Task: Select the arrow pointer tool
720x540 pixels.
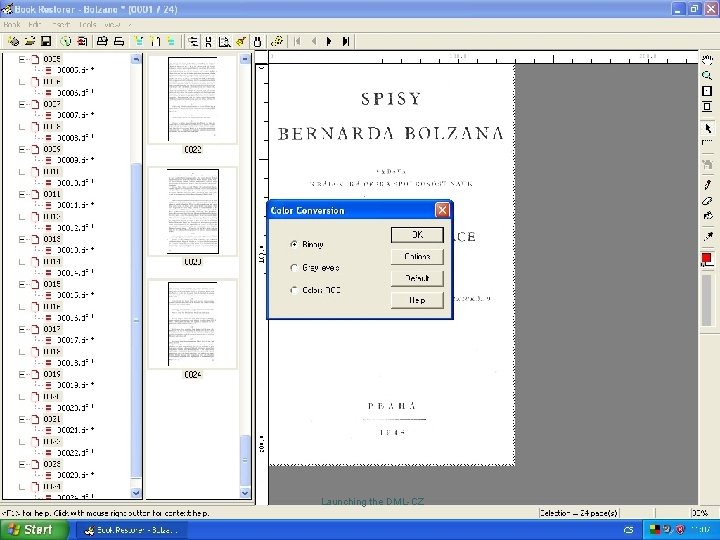Action: pyautogui.click(x=707, y=128)
